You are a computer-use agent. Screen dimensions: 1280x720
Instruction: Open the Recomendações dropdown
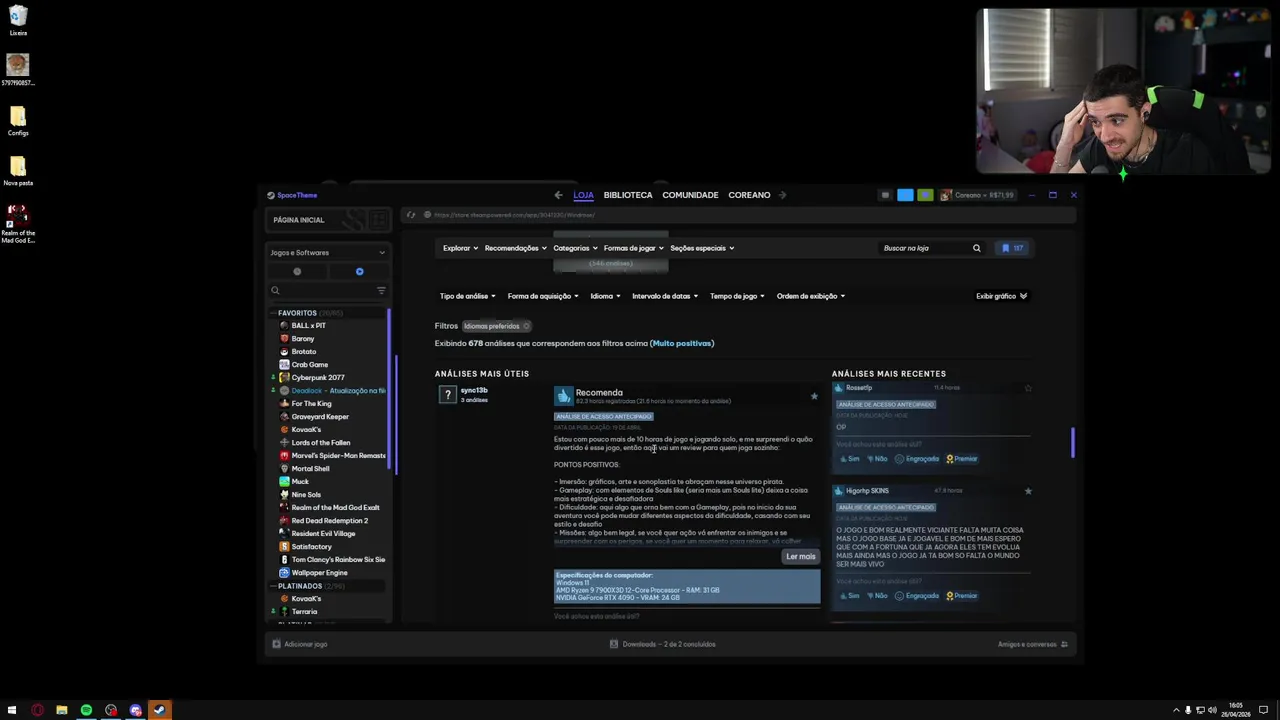click(516, 248)
